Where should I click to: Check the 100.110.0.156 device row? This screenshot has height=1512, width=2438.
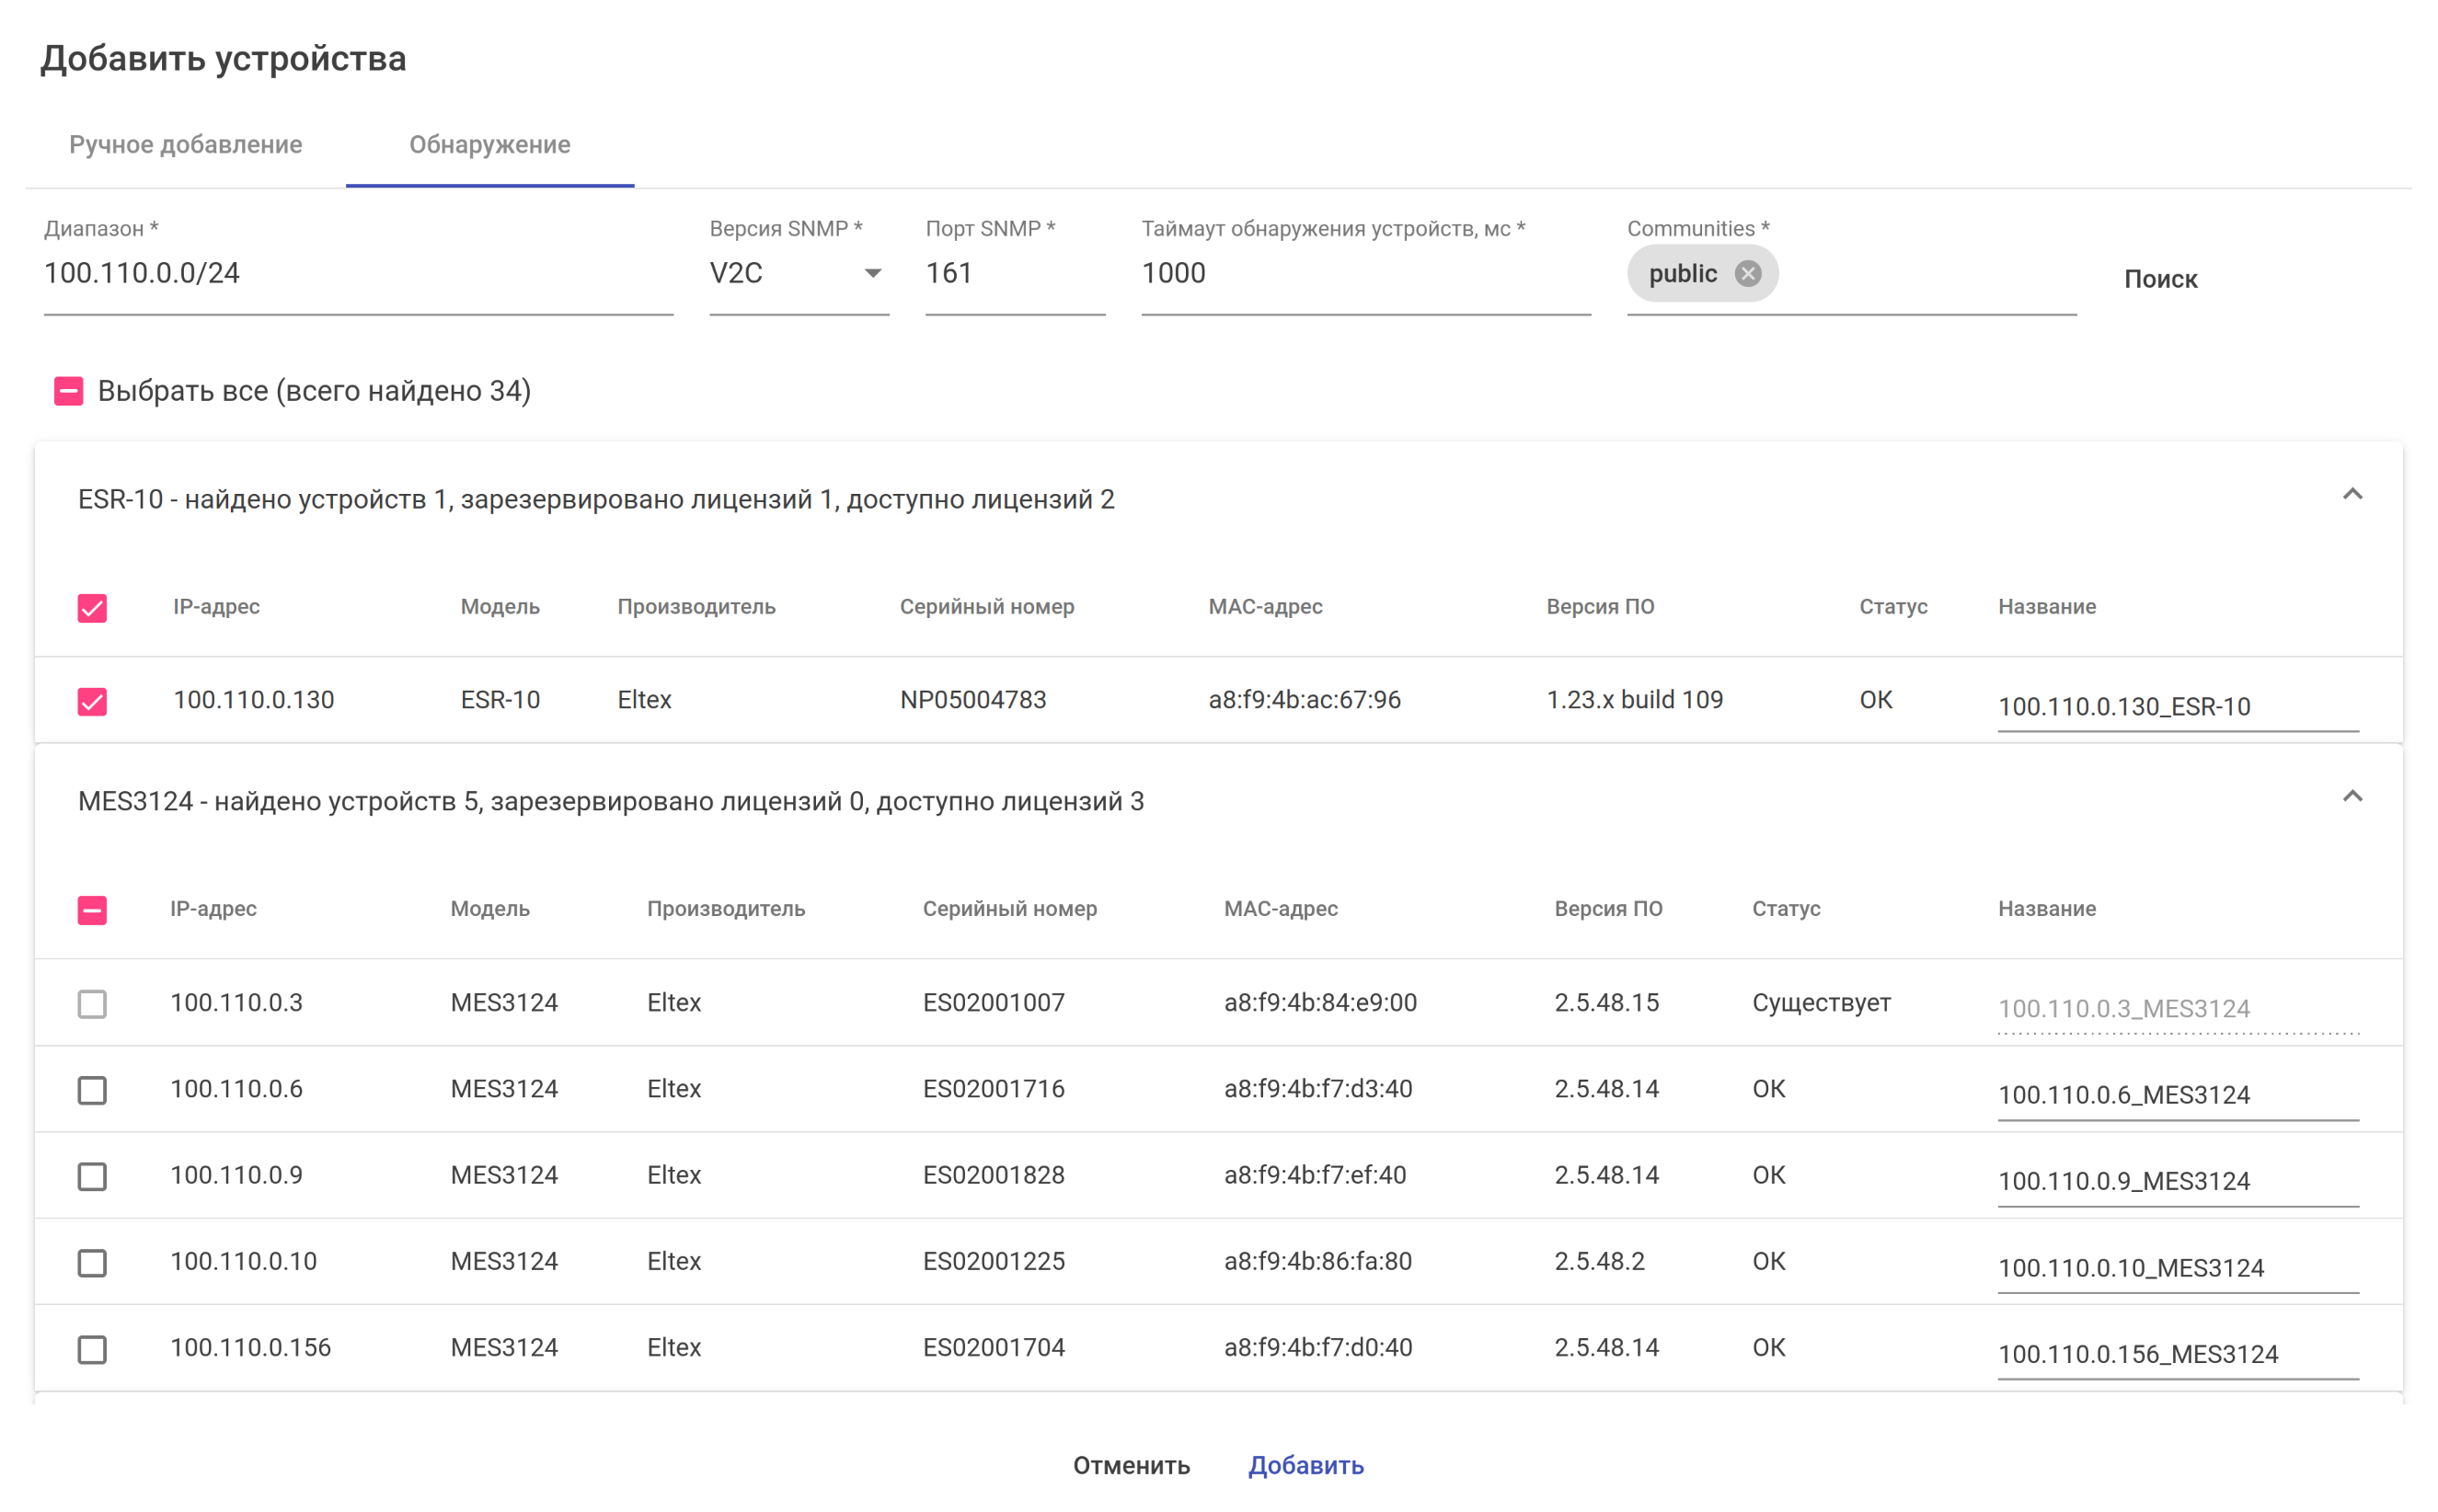[92, 1349]
